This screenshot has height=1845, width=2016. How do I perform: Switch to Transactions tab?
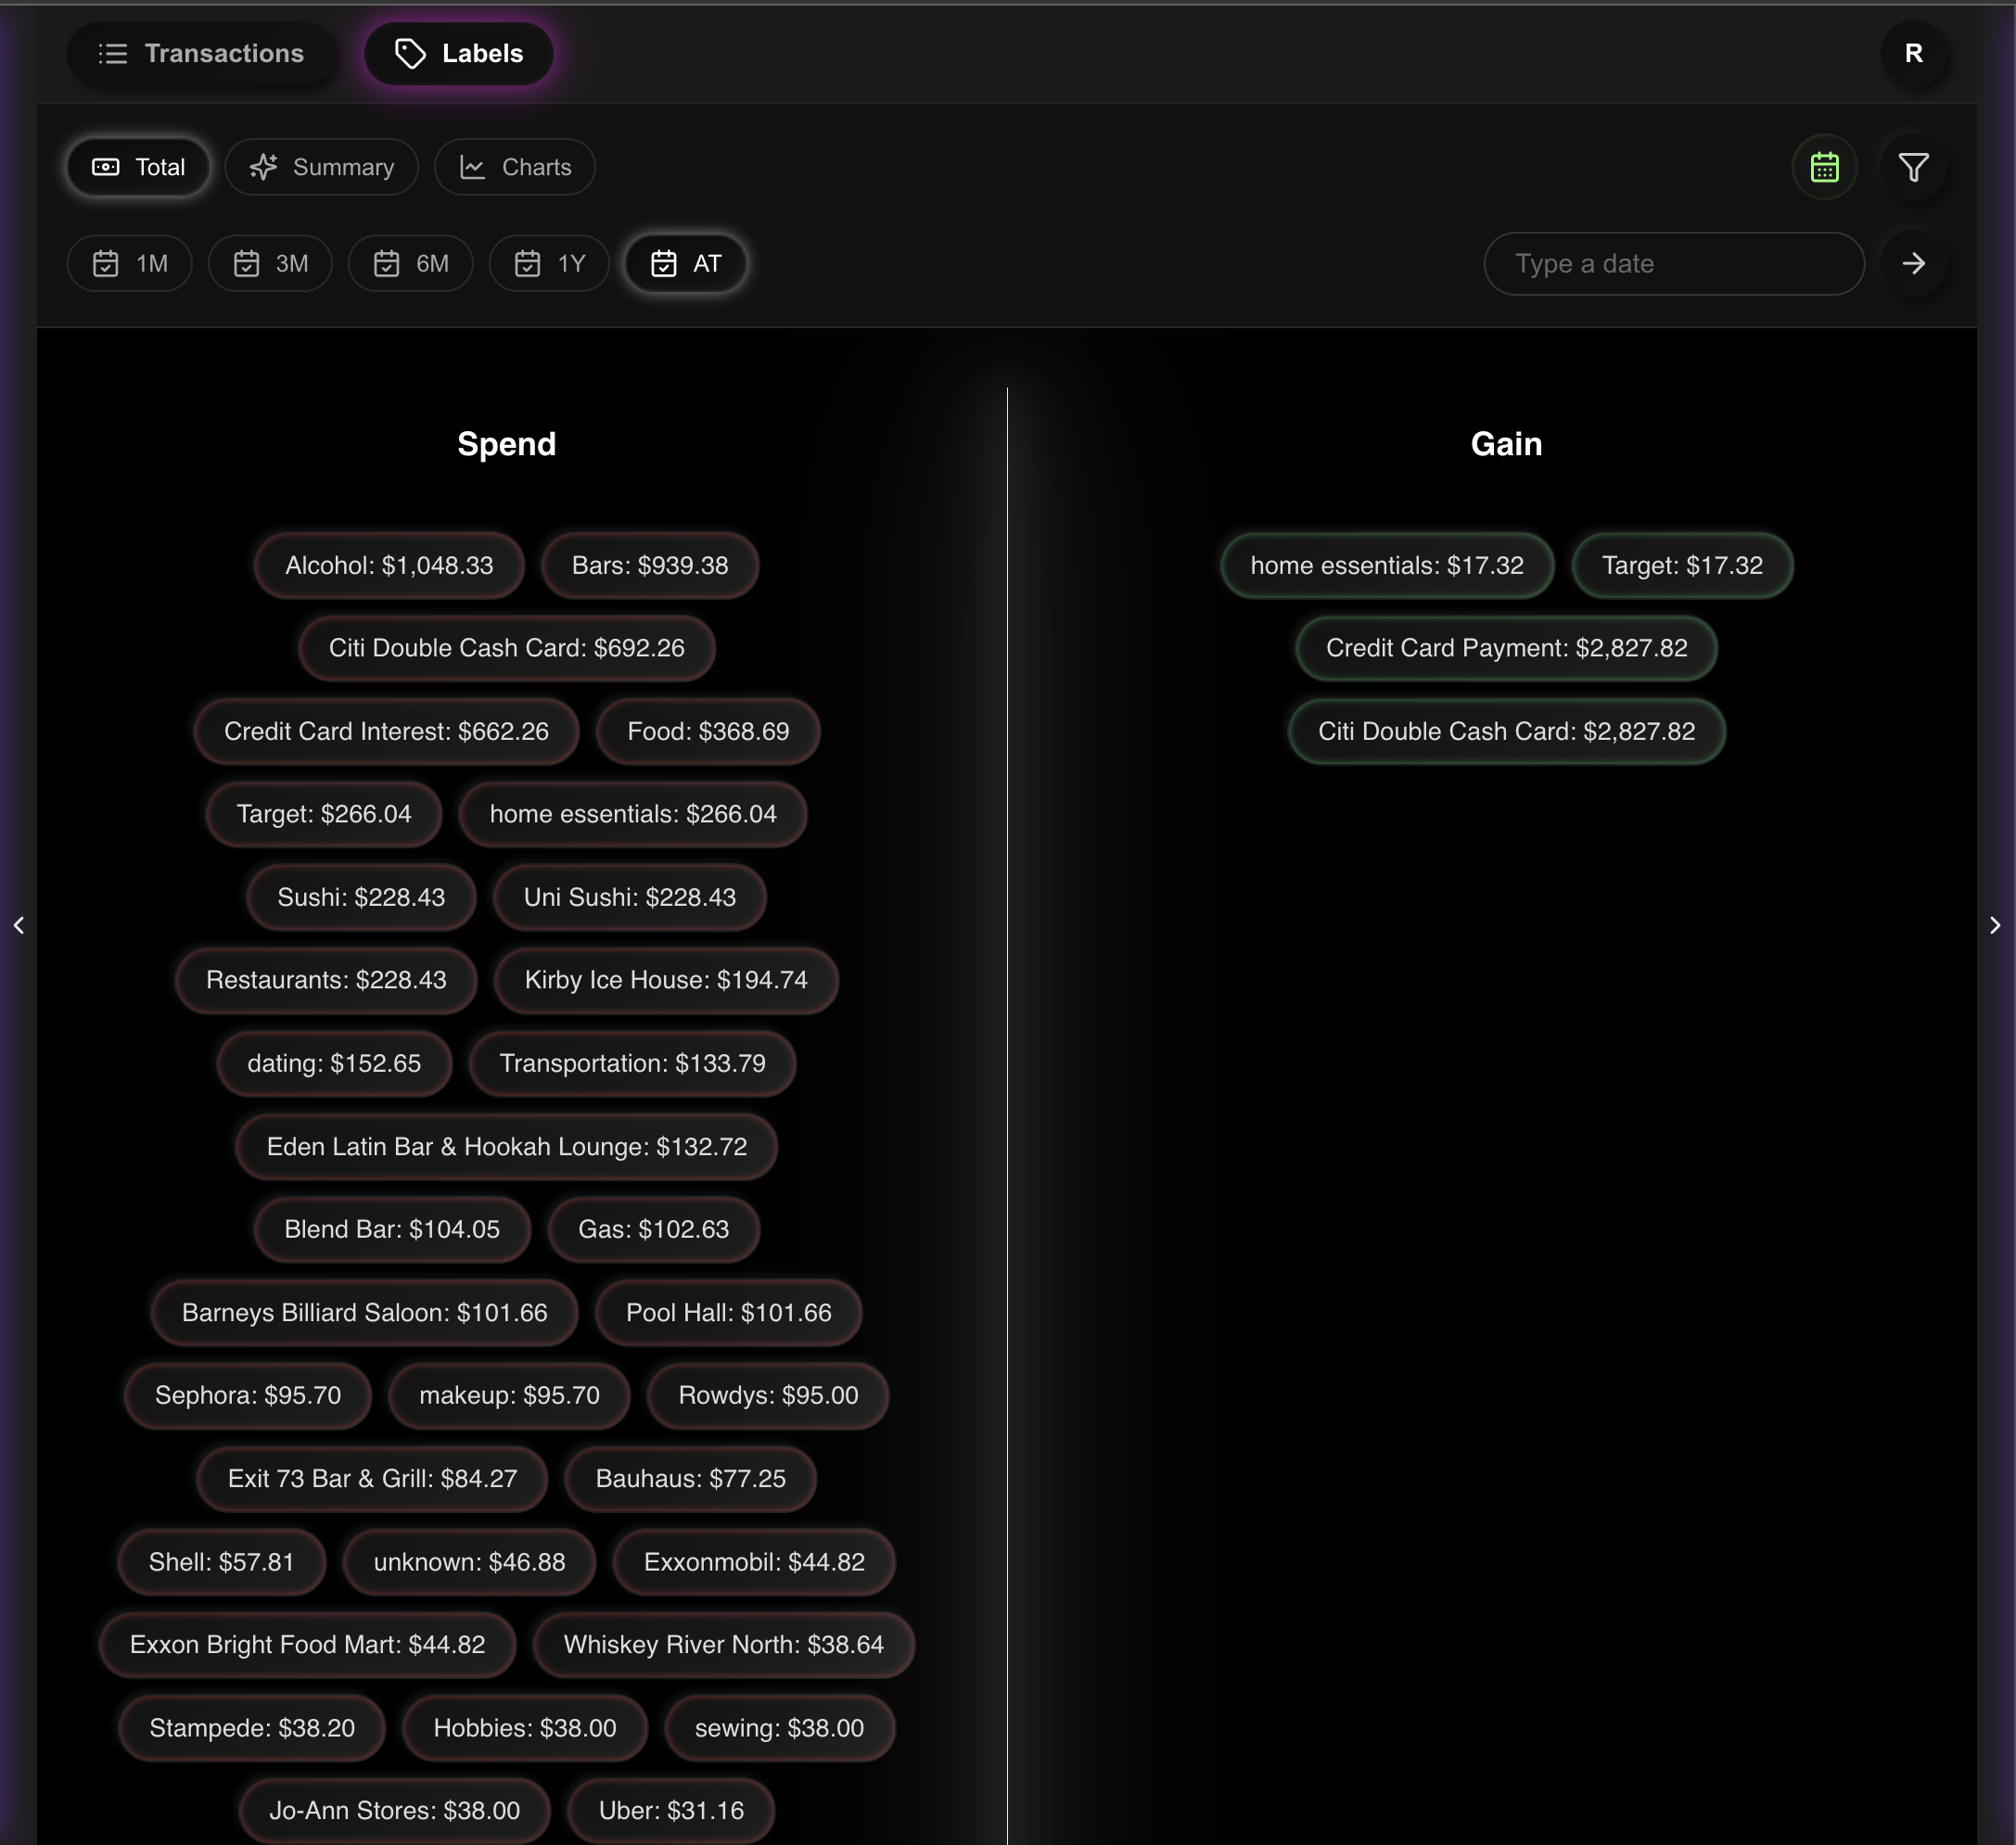click(x=201, y=54)
